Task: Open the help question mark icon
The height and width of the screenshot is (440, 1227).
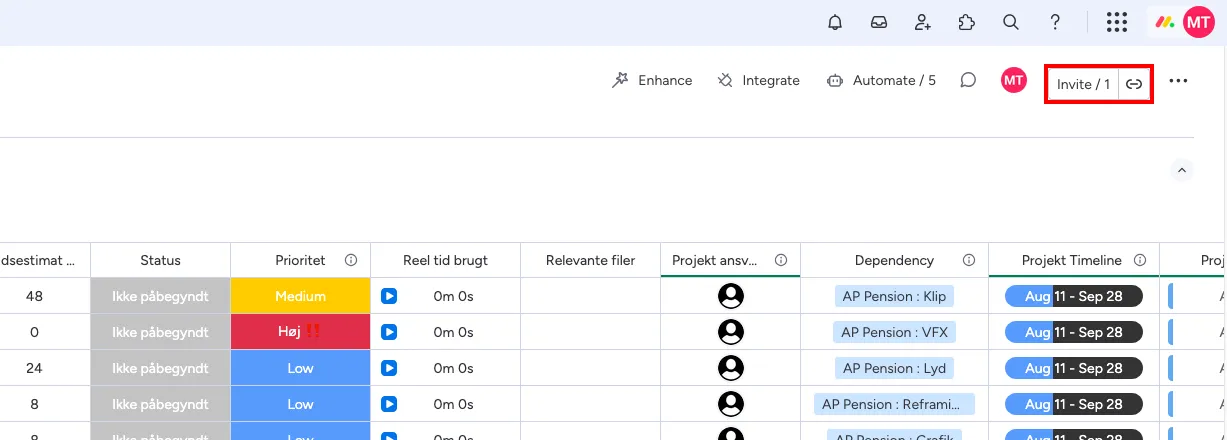Action: (x=1055, y=22)
